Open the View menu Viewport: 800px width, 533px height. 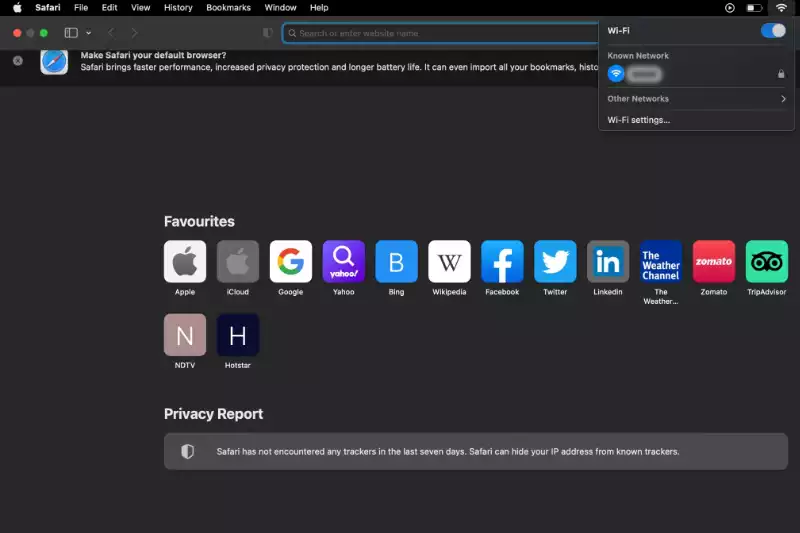[140, 8]
